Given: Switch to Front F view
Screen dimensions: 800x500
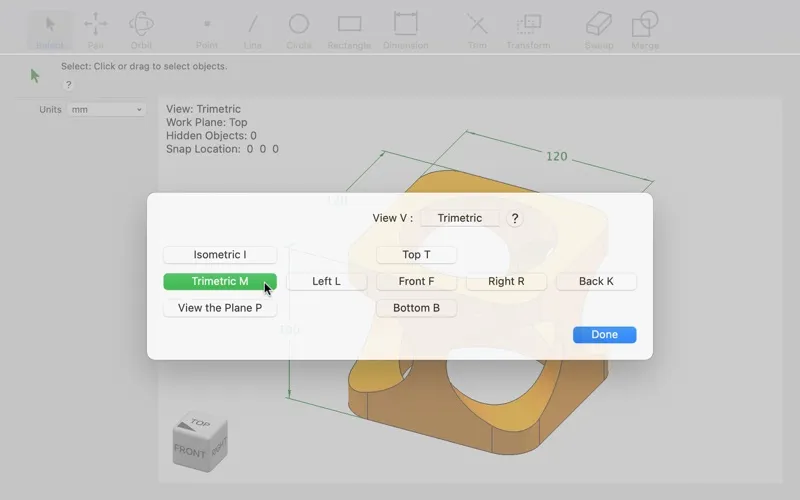Looking at the screenshot, I should coord(416,281).
